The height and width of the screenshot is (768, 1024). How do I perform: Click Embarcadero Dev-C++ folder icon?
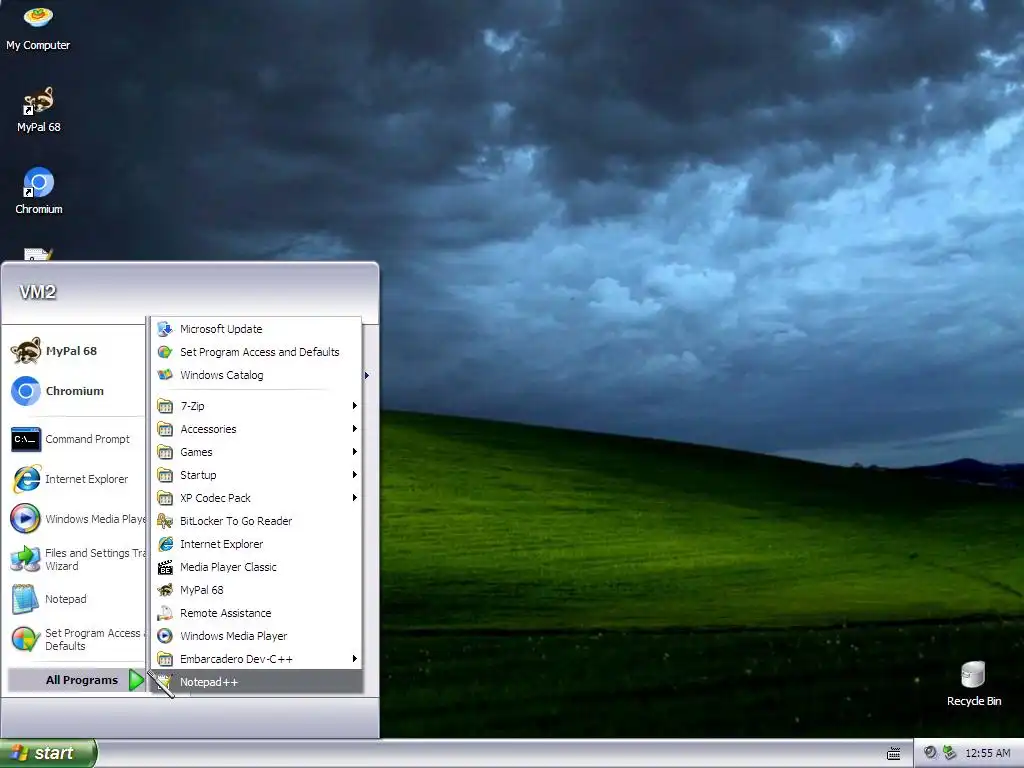[x=165, y=658]
